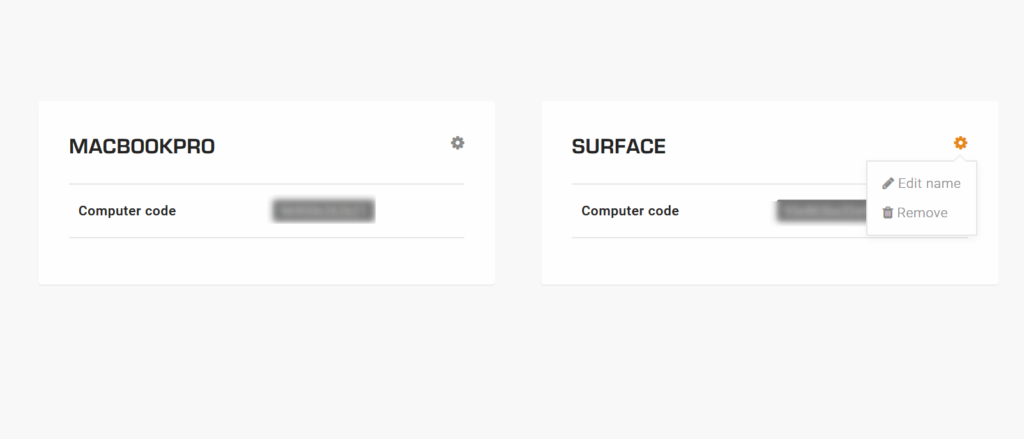
Task: Choose Edit name from the gear menu
Action: point(928,183)
